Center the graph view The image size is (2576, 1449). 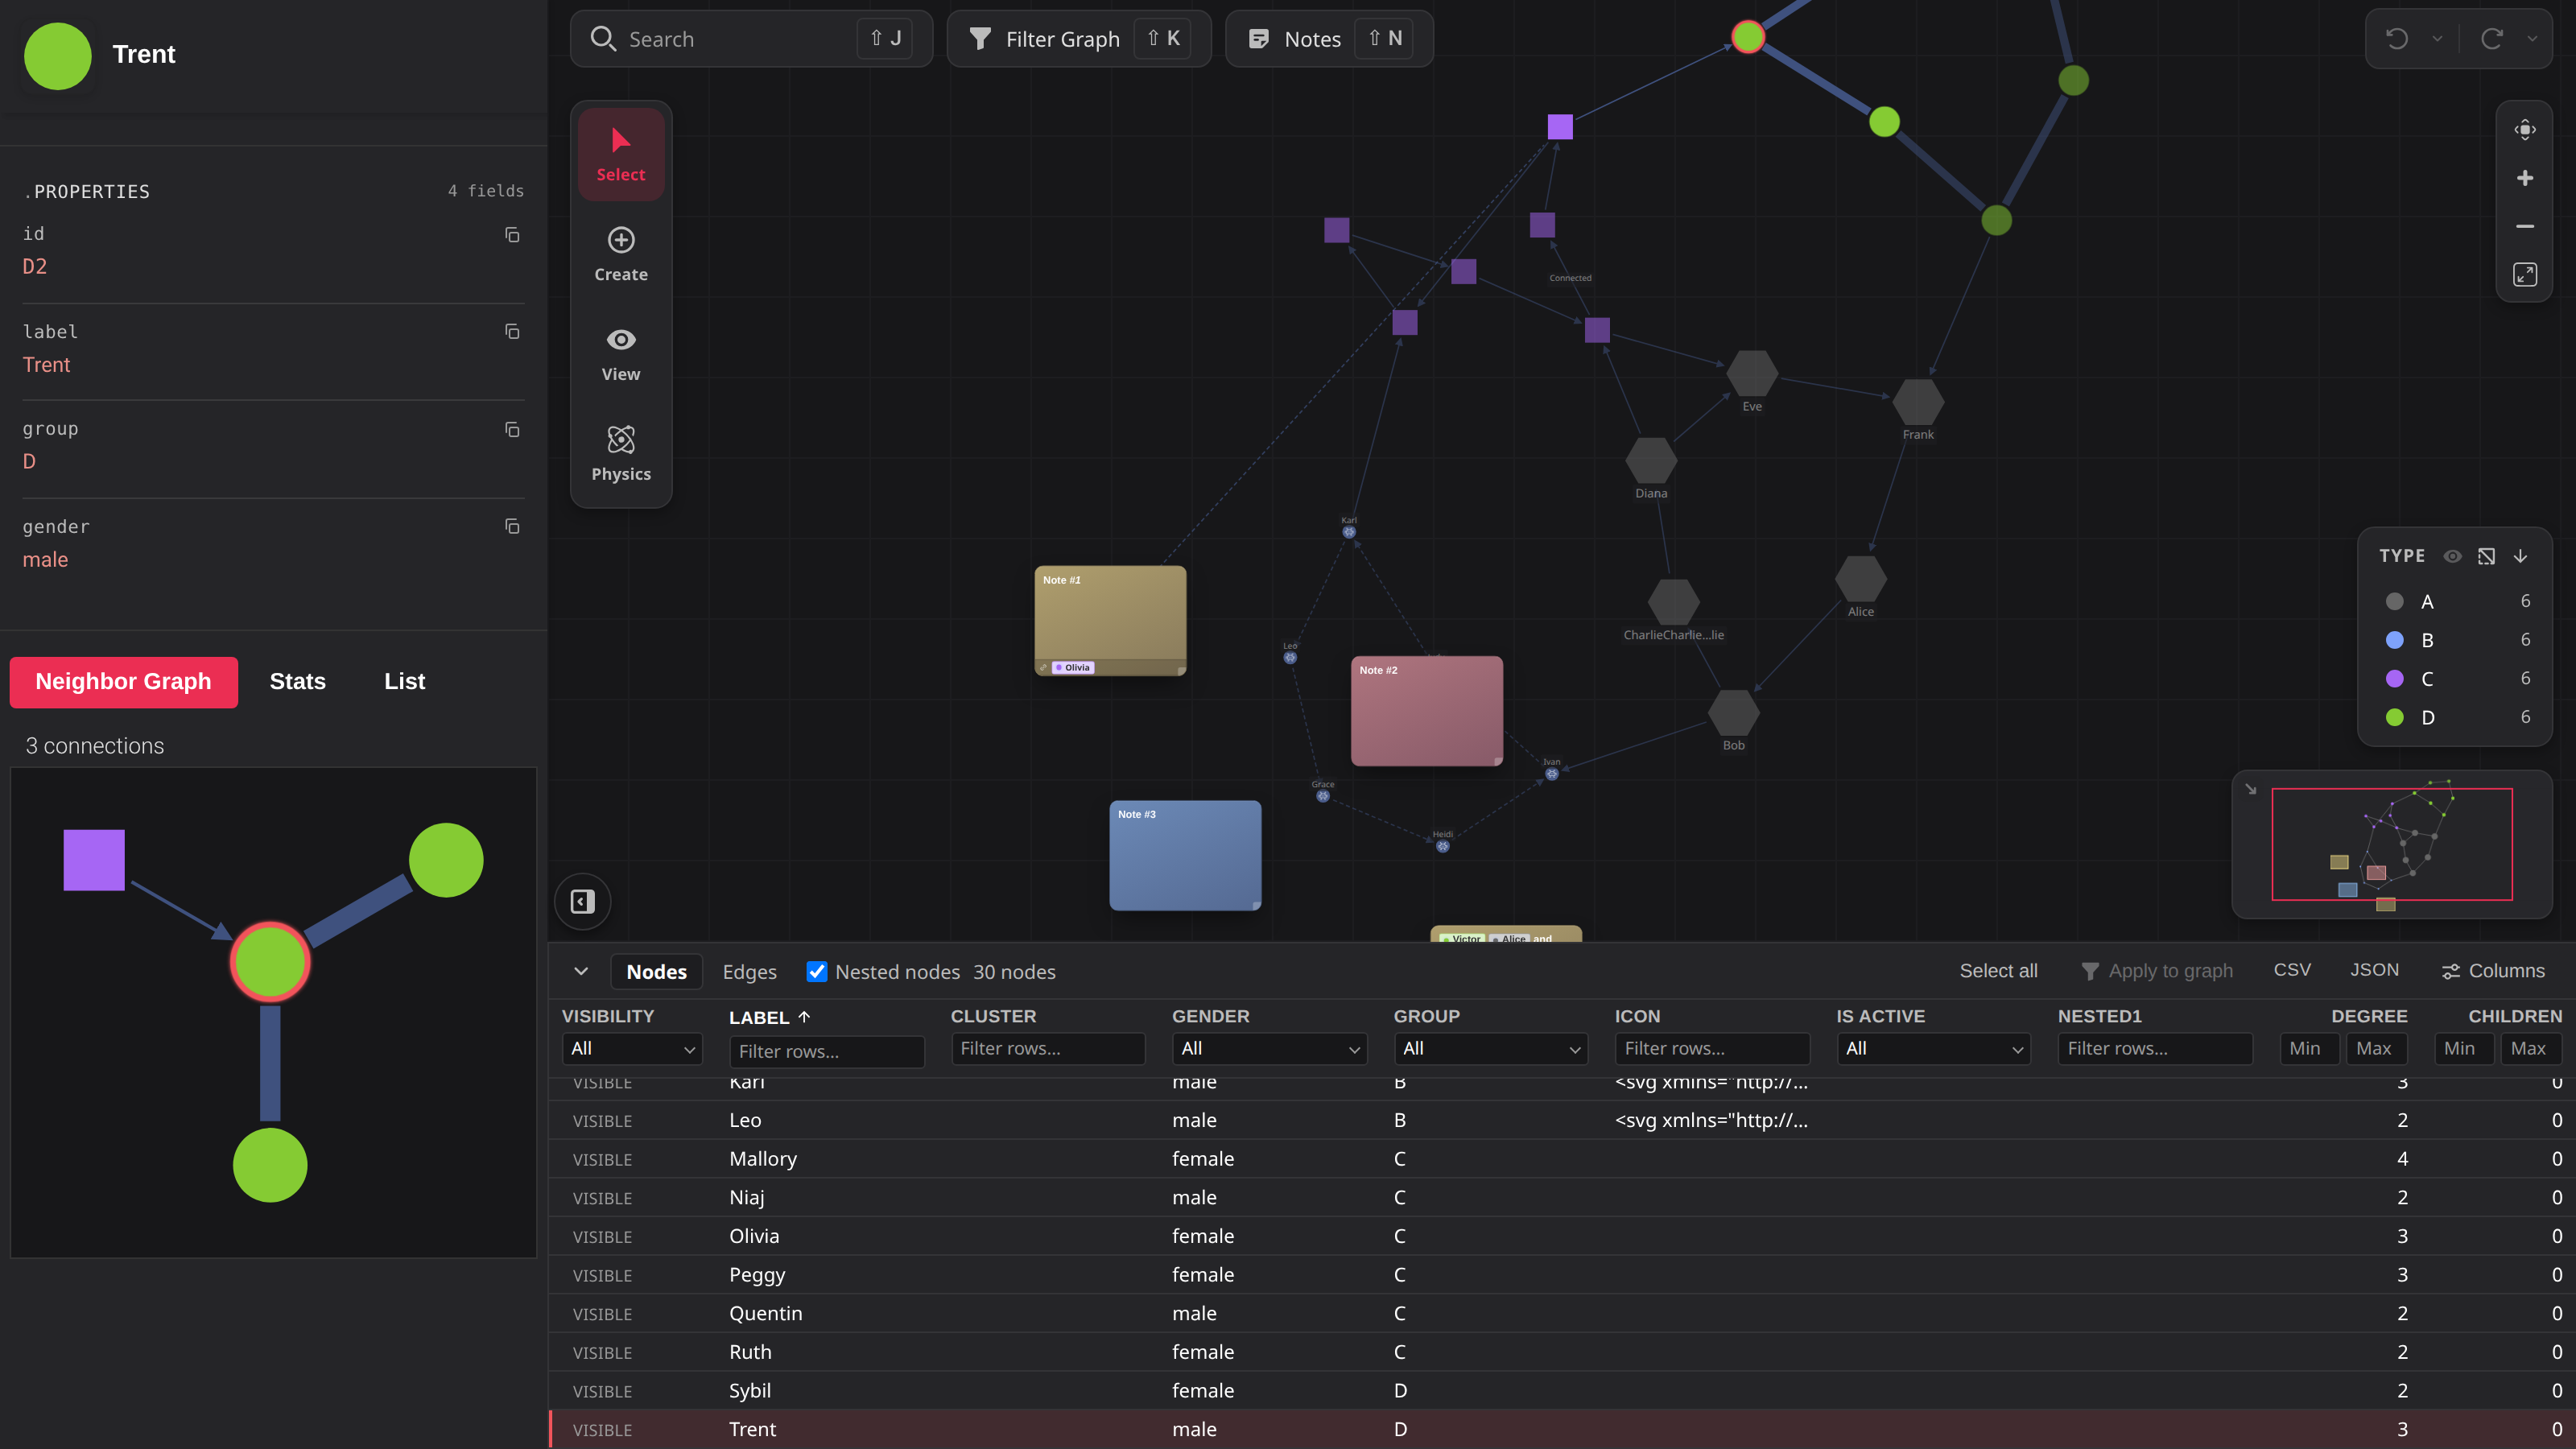[x=2525, y=130]
